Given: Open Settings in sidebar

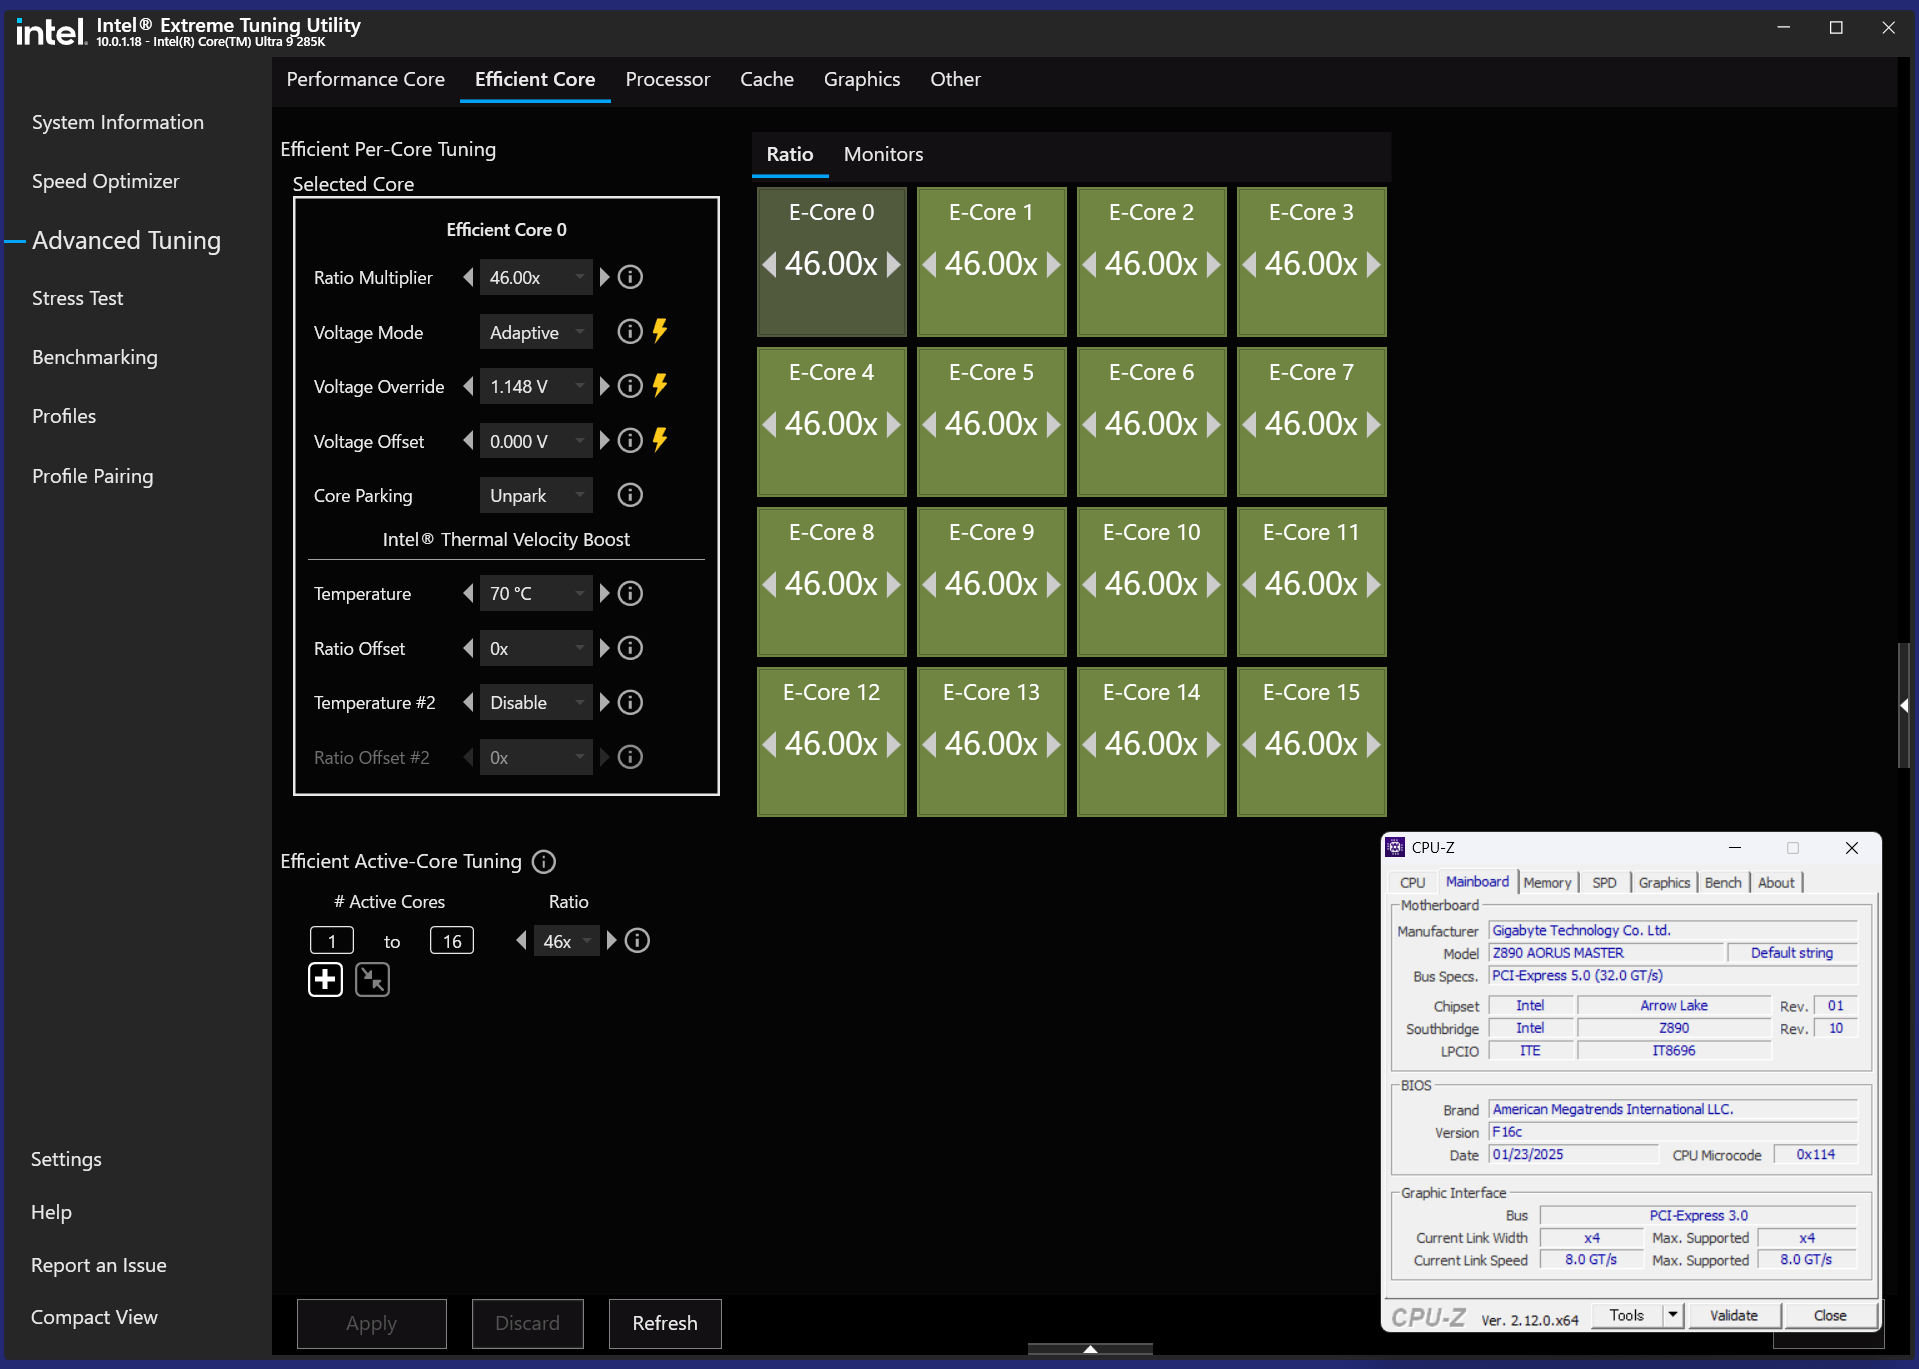Looking at the screenshot, I should (66, 1159).
